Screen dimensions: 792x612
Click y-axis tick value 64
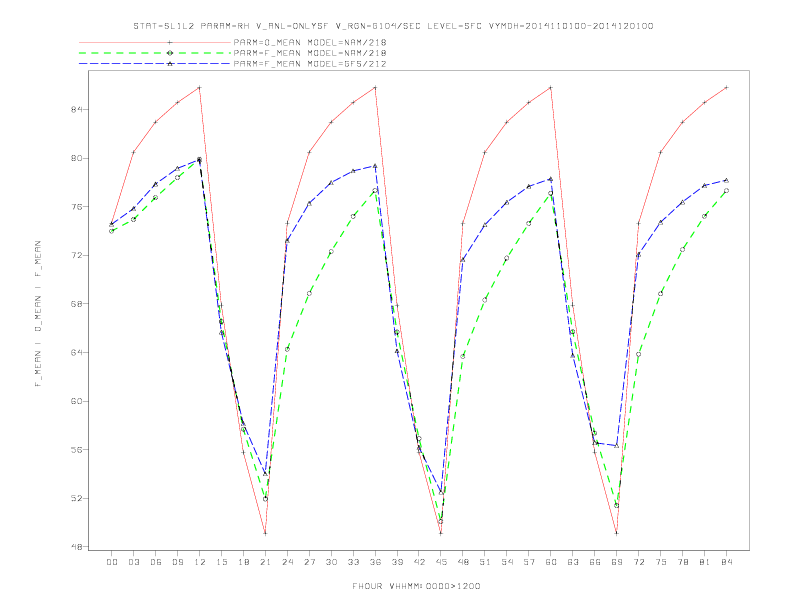tap(76, 352)
